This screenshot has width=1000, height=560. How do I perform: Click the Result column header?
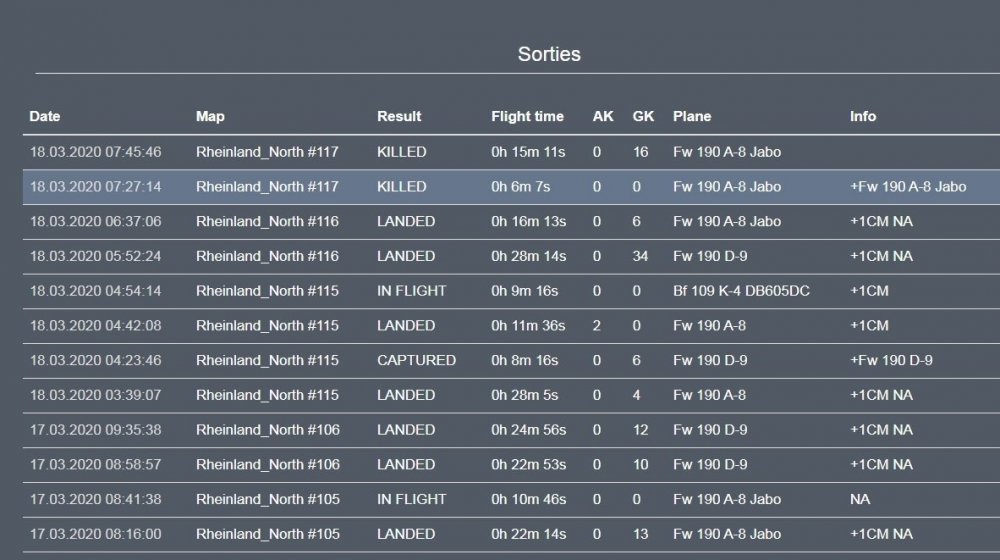pos(399,116)
